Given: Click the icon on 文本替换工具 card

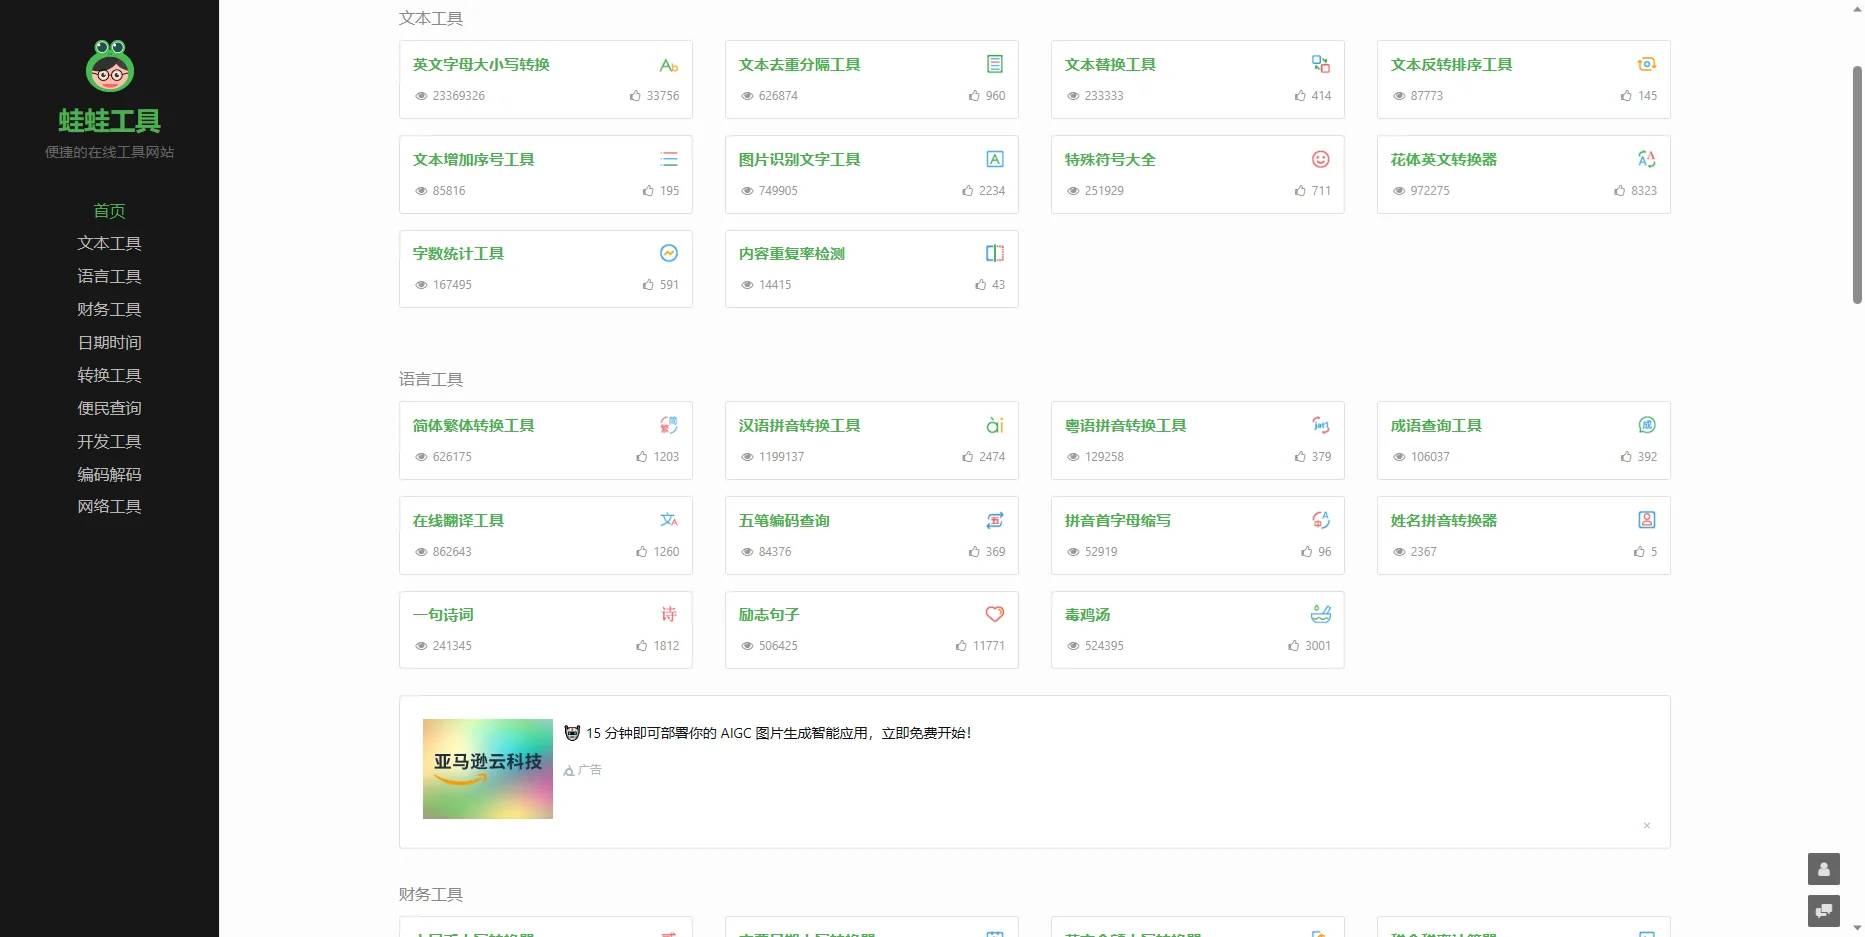Looking at the screenshot, I should coord(1321,64).
